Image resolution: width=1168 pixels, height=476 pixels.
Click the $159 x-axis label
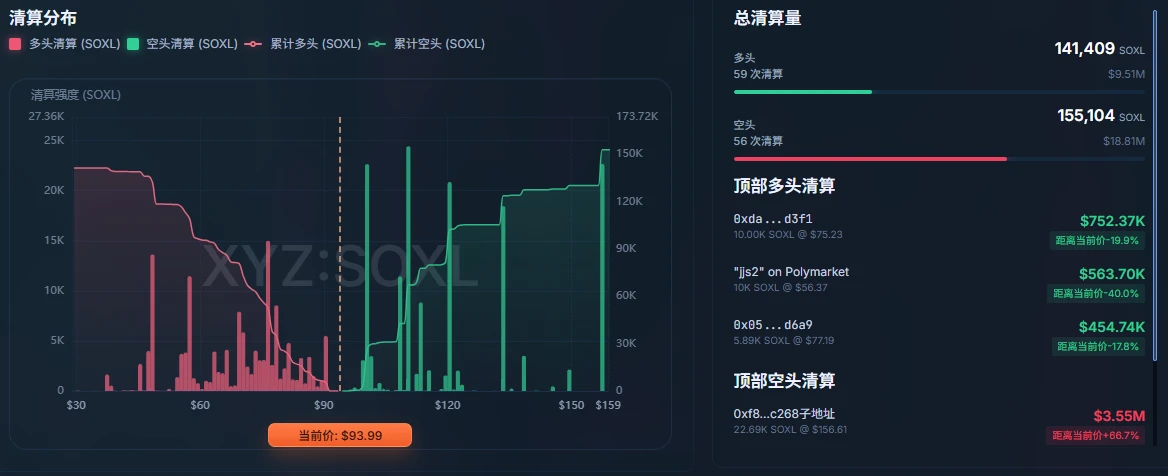tap(608, 405)
